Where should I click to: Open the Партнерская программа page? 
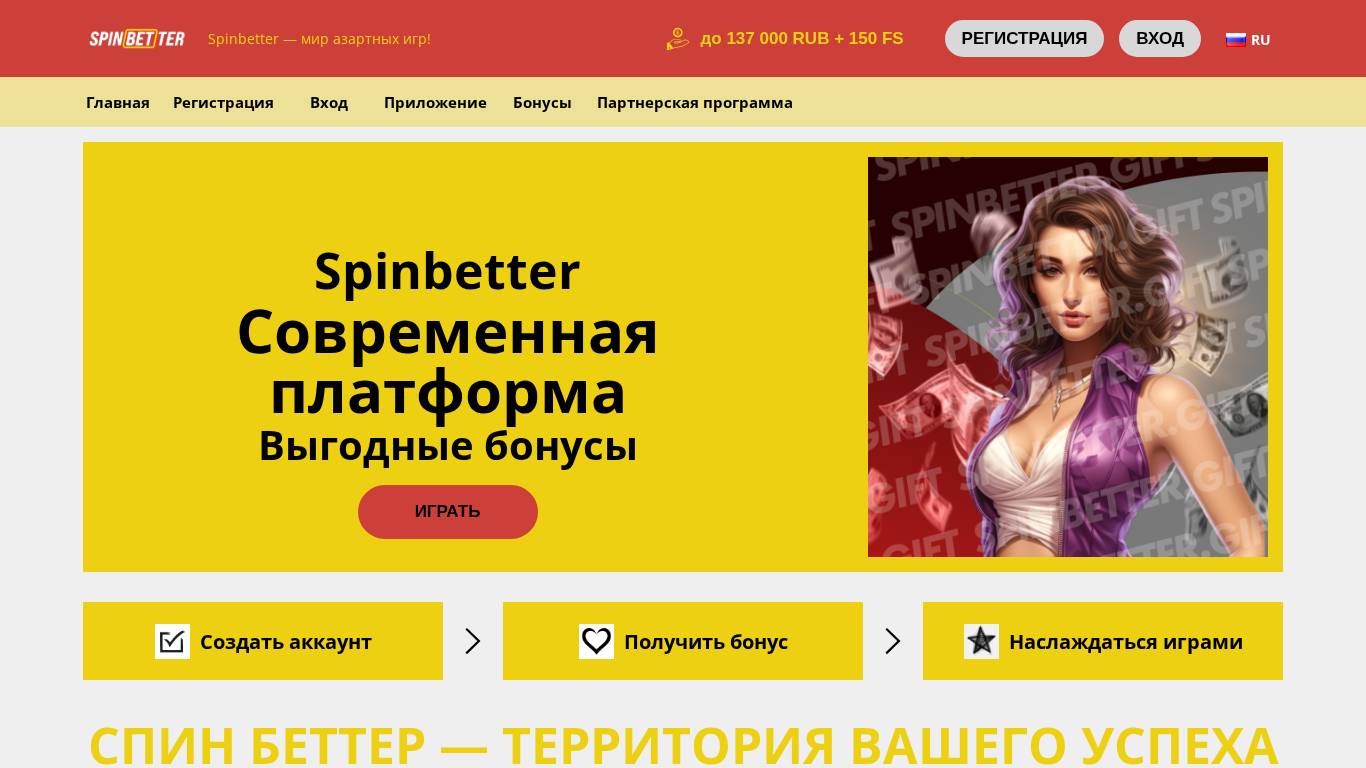(x=695, y=102)
